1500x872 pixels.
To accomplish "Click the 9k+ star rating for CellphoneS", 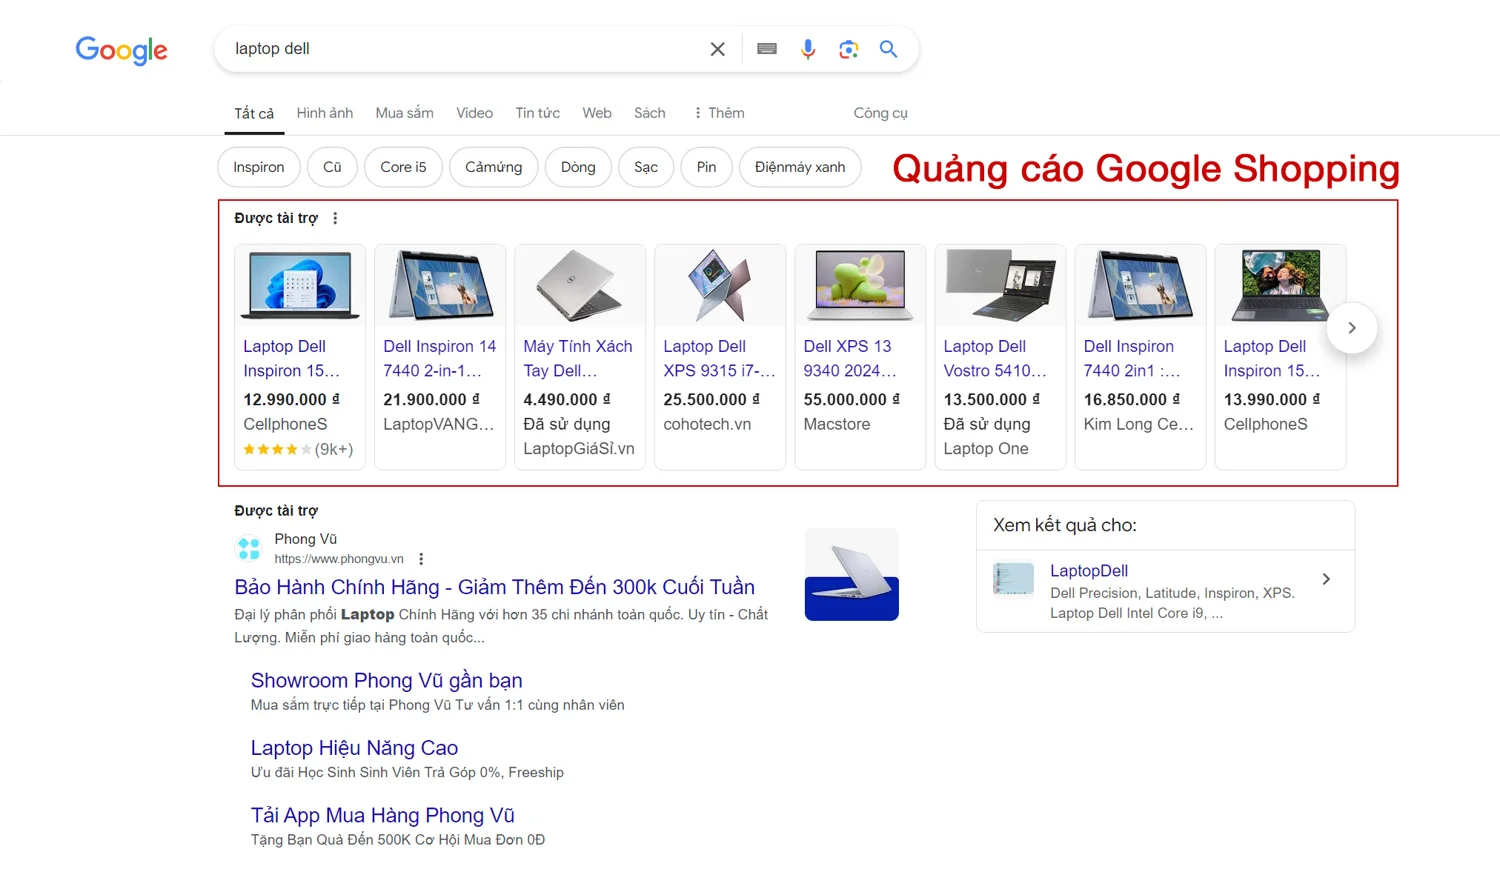I will (x=298, y=449).
